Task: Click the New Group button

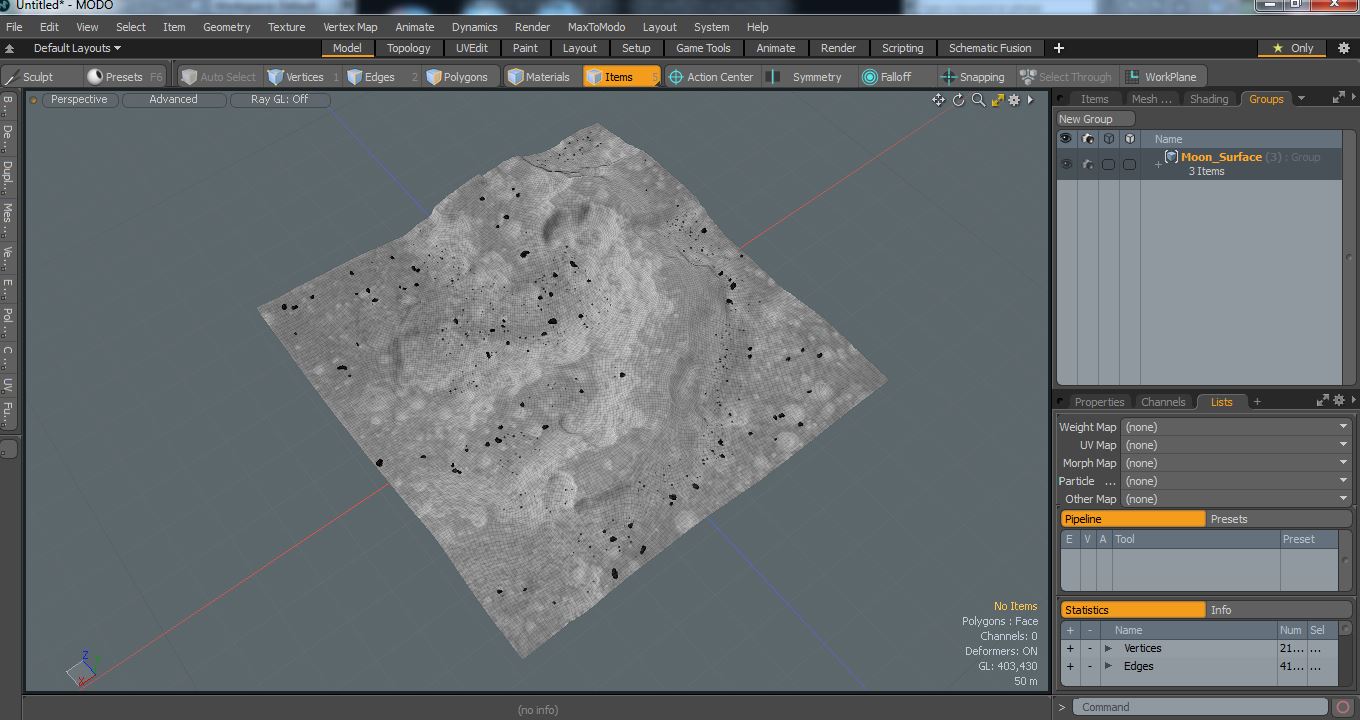Action: tap(1086, 119)
